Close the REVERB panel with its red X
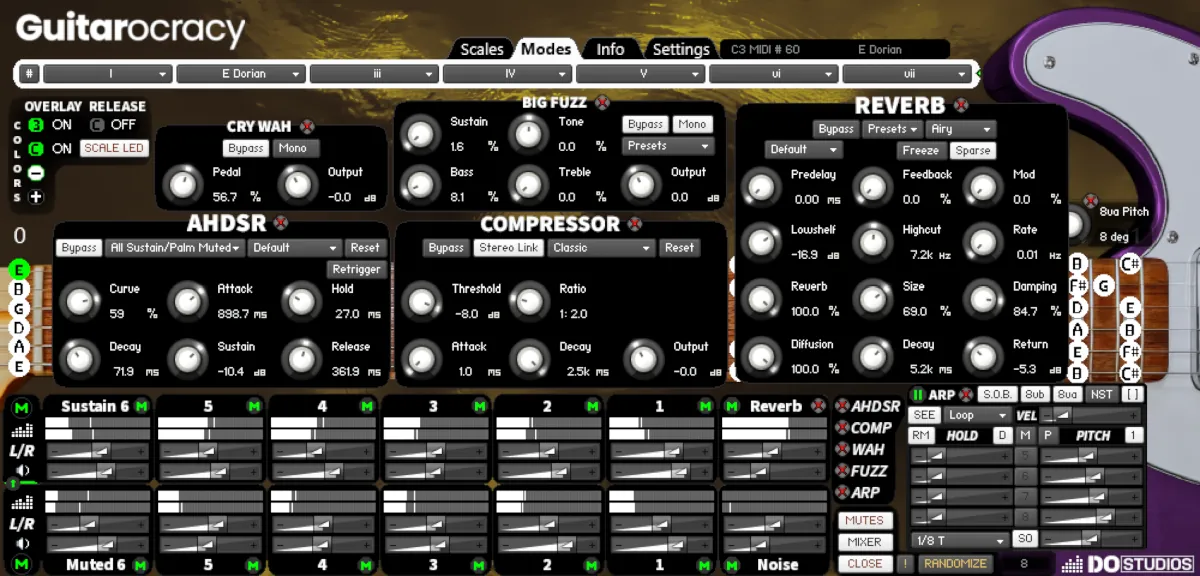The image size is (1200, 576). [961, 106]
